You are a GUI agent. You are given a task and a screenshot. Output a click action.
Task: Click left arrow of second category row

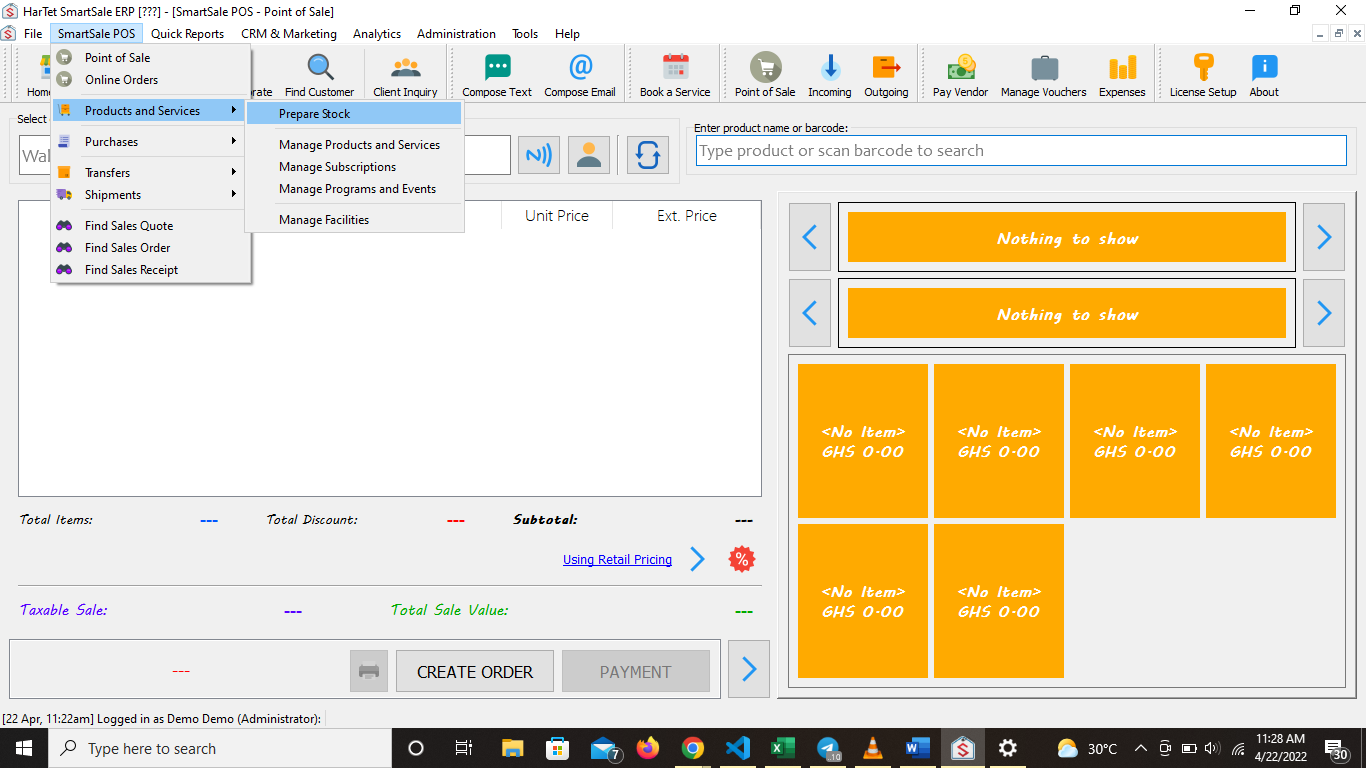click(810, 313)
